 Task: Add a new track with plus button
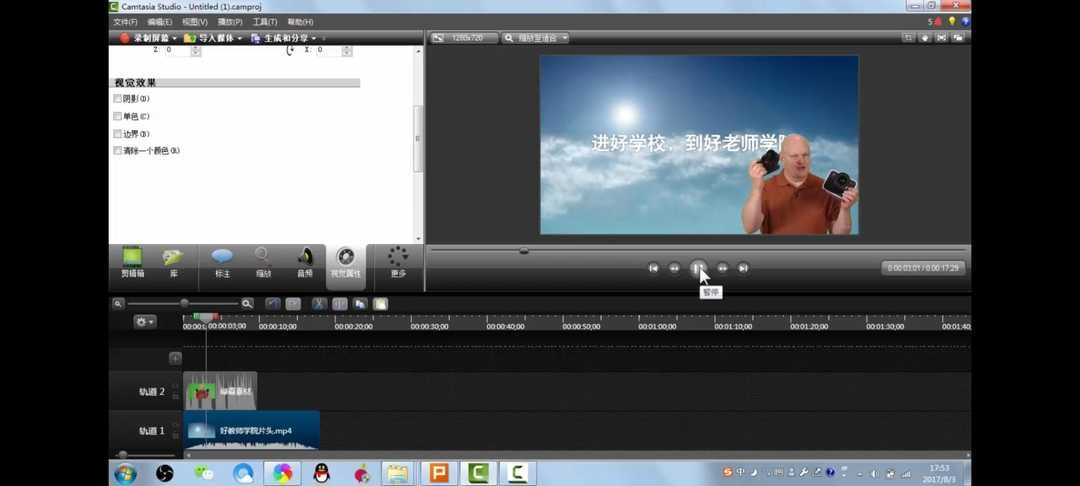(176, 358)
